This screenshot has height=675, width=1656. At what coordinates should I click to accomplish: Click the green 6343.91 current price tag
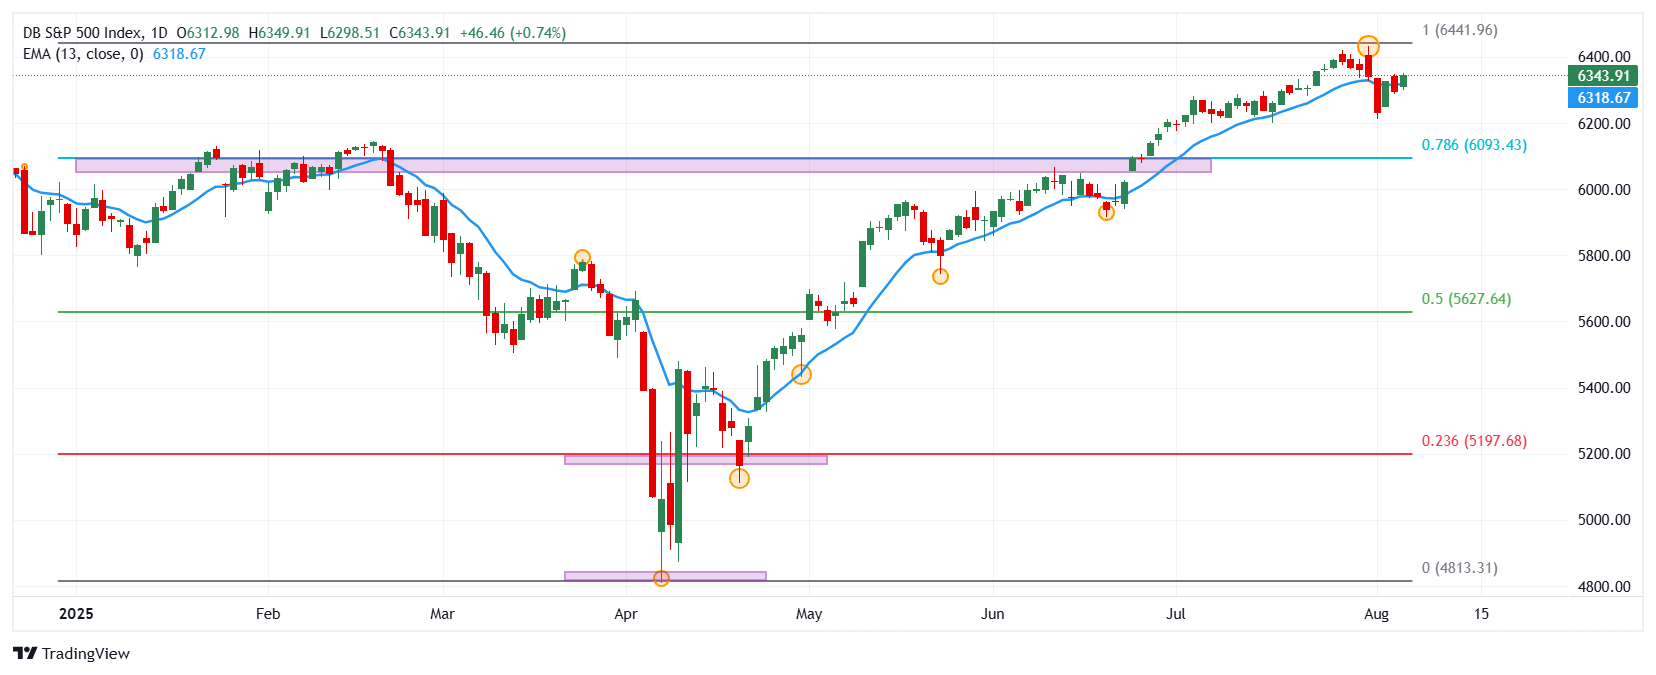tap(1603, 76)
